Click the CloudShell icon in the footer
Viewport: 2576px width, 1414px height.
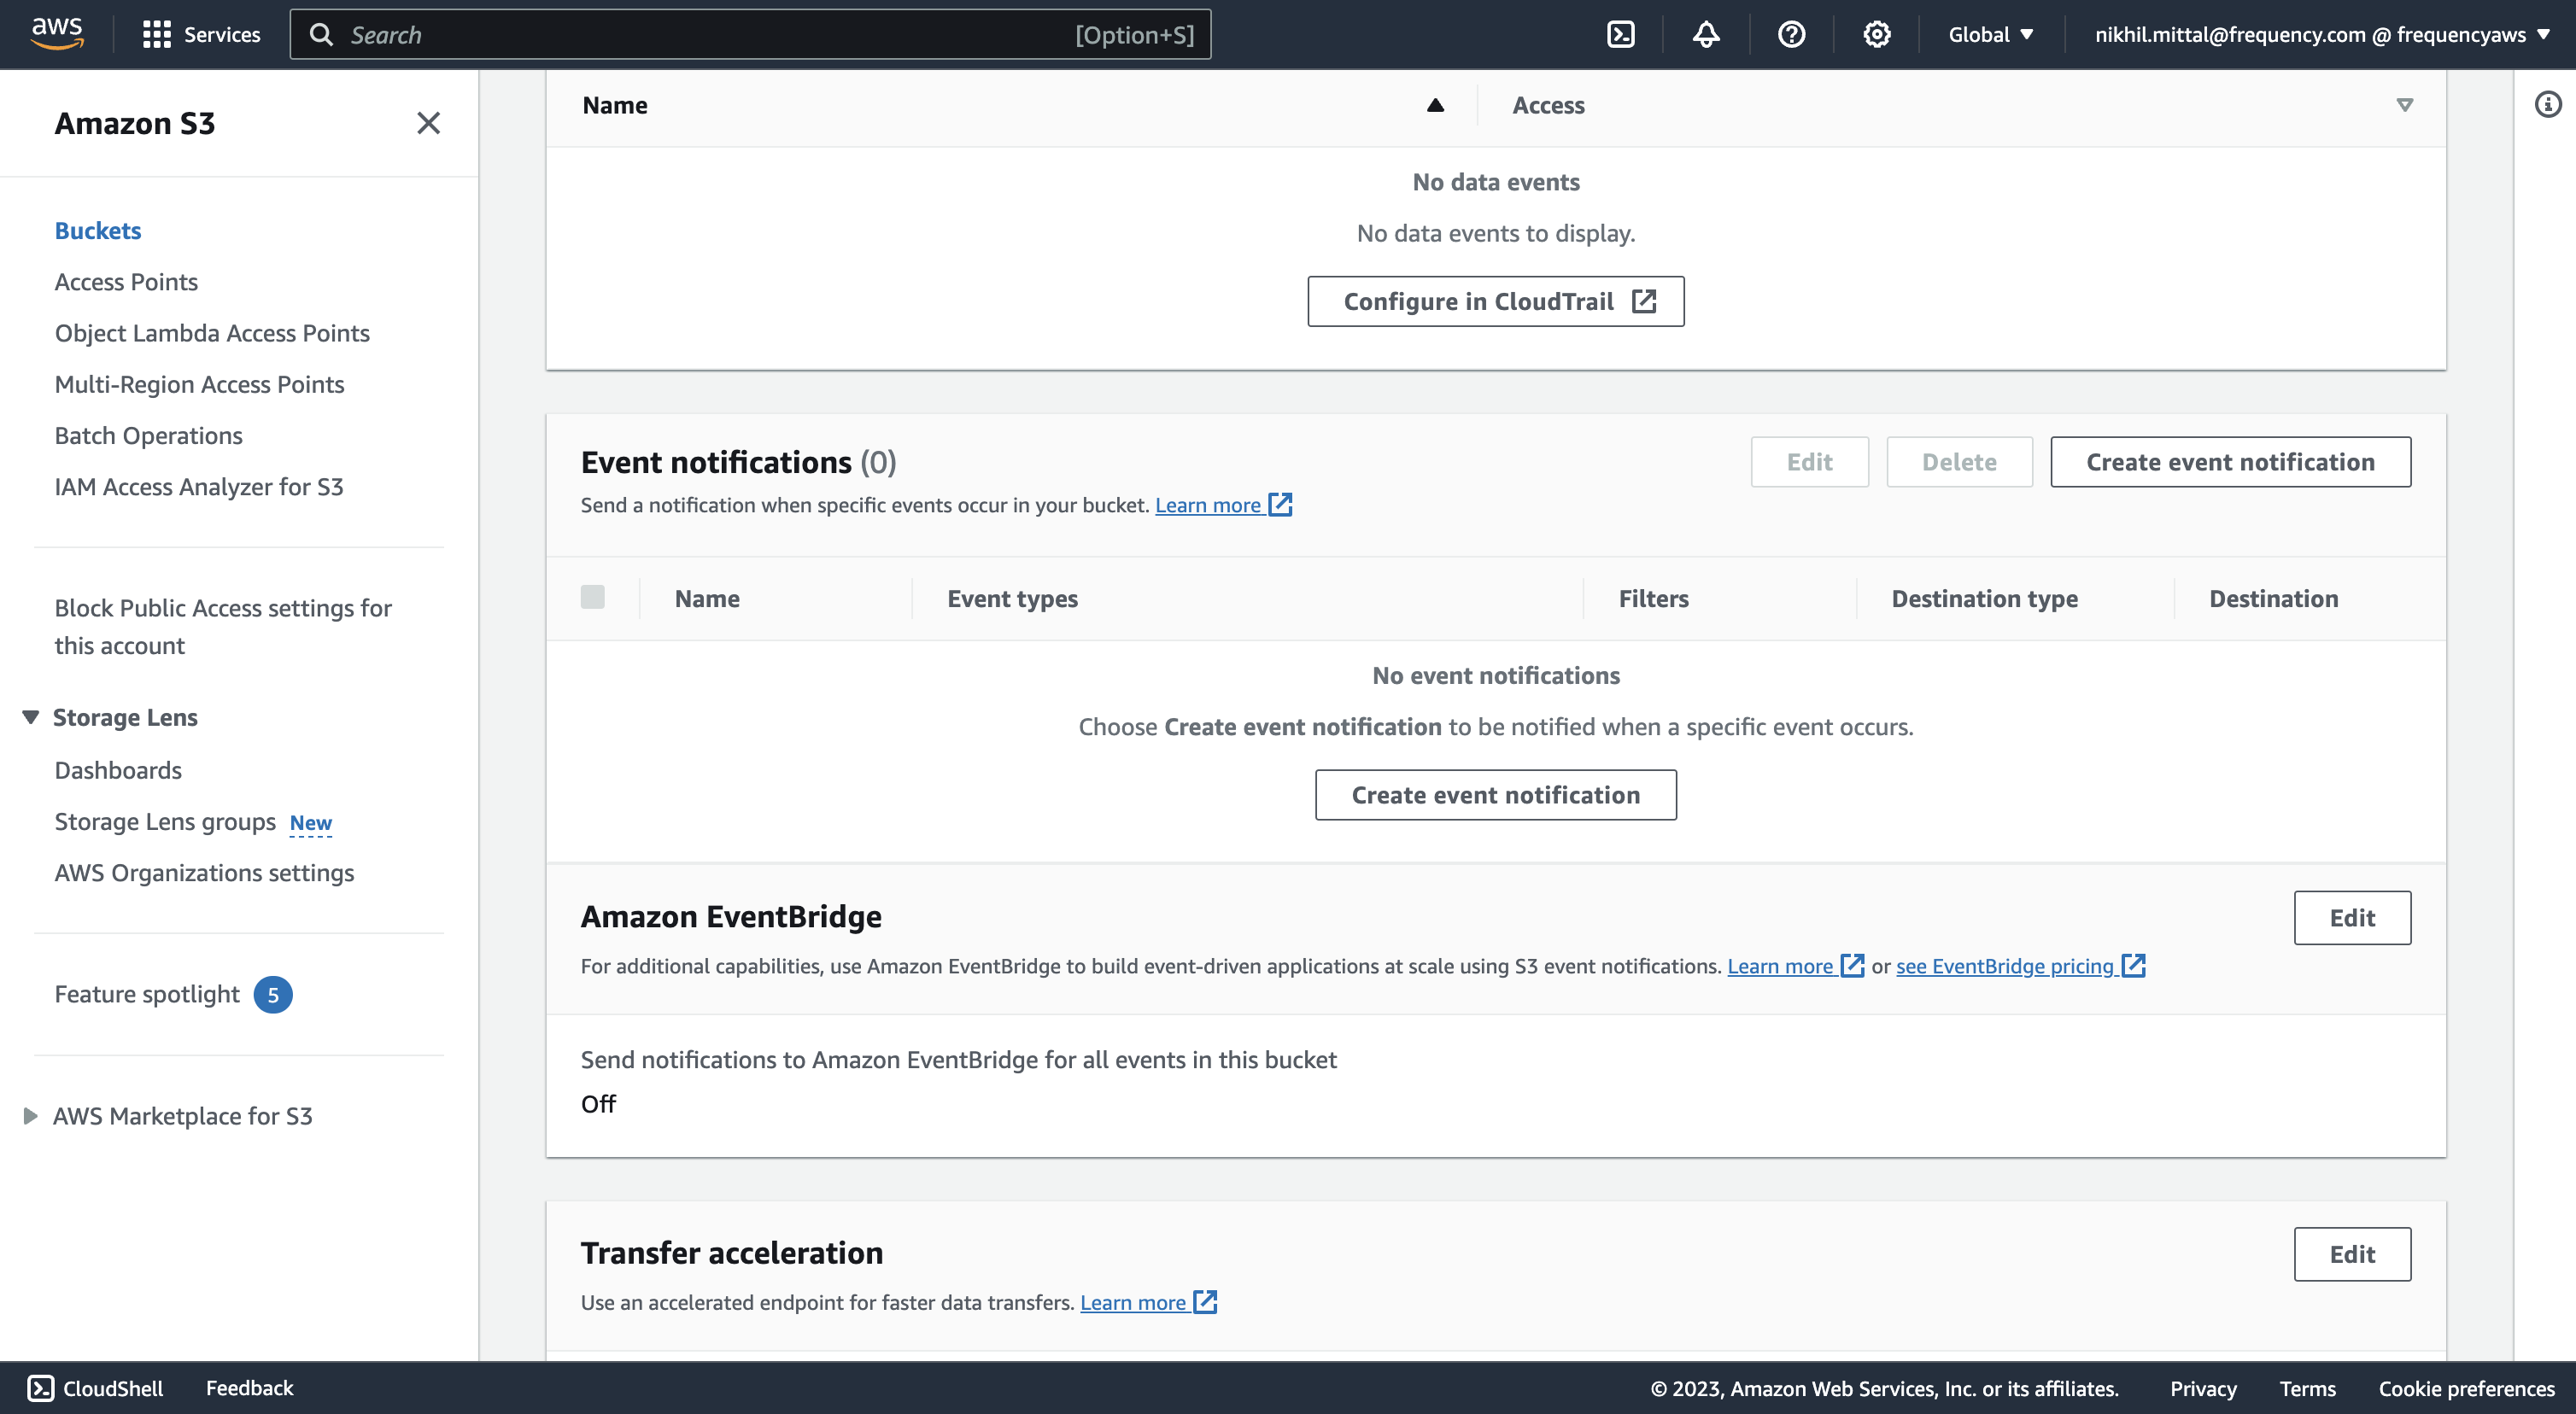(x=41, y=1388)
